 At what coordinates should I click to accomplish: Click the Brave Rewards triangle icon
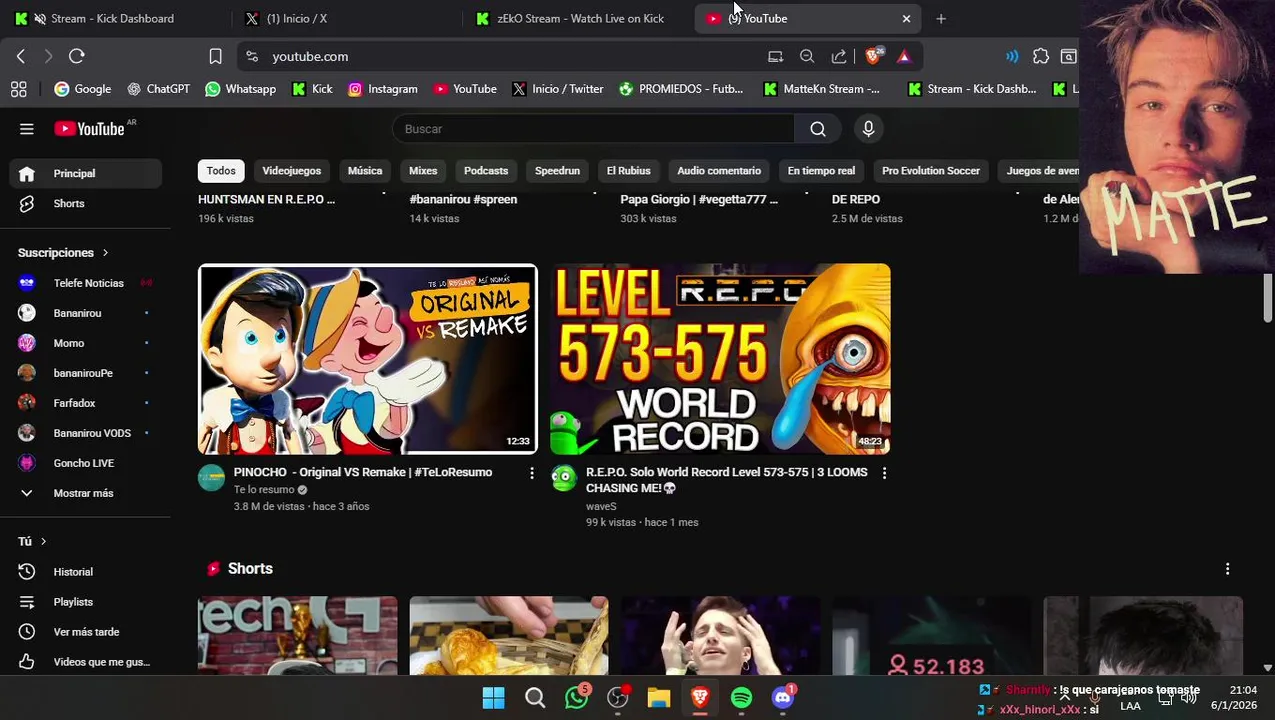pos(904,57)
